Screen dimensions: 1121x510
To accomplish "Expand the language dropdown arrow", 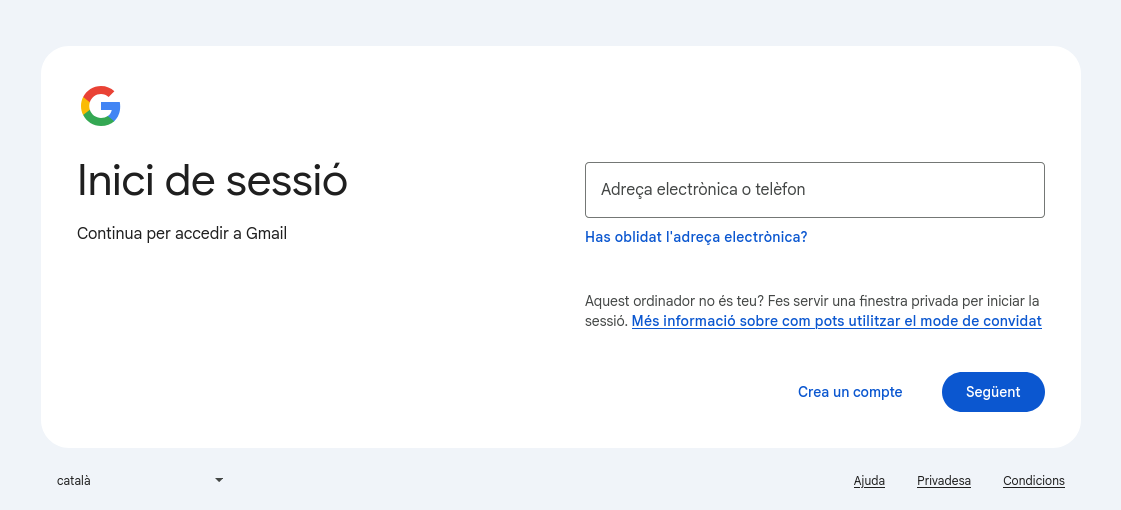I will tap(219, 480).
